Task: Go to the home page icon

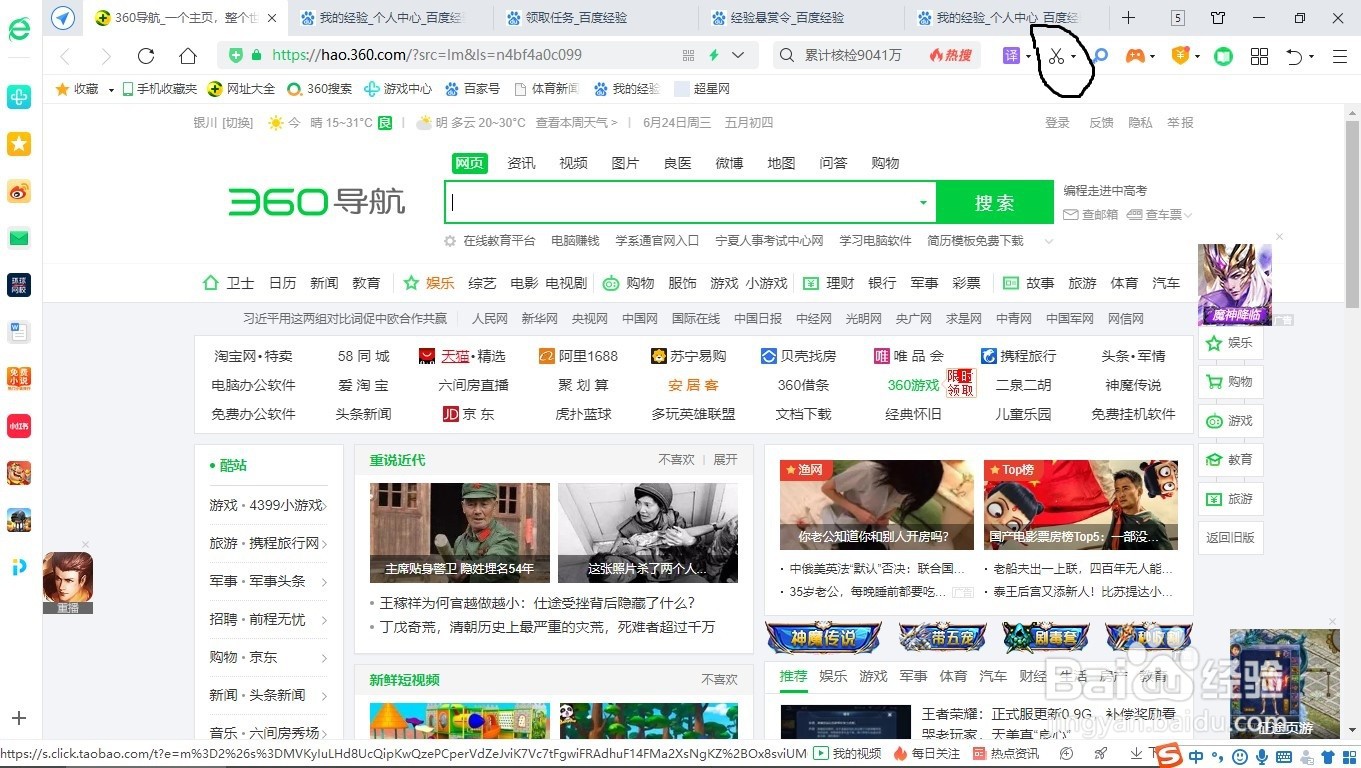Action: (188, 56)
